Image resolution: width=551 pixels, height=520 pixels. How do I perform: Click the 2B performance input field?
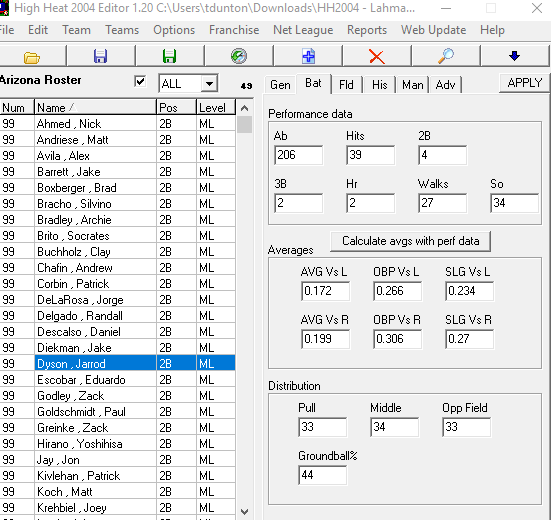pyautogui.click(x=442, y=155)
